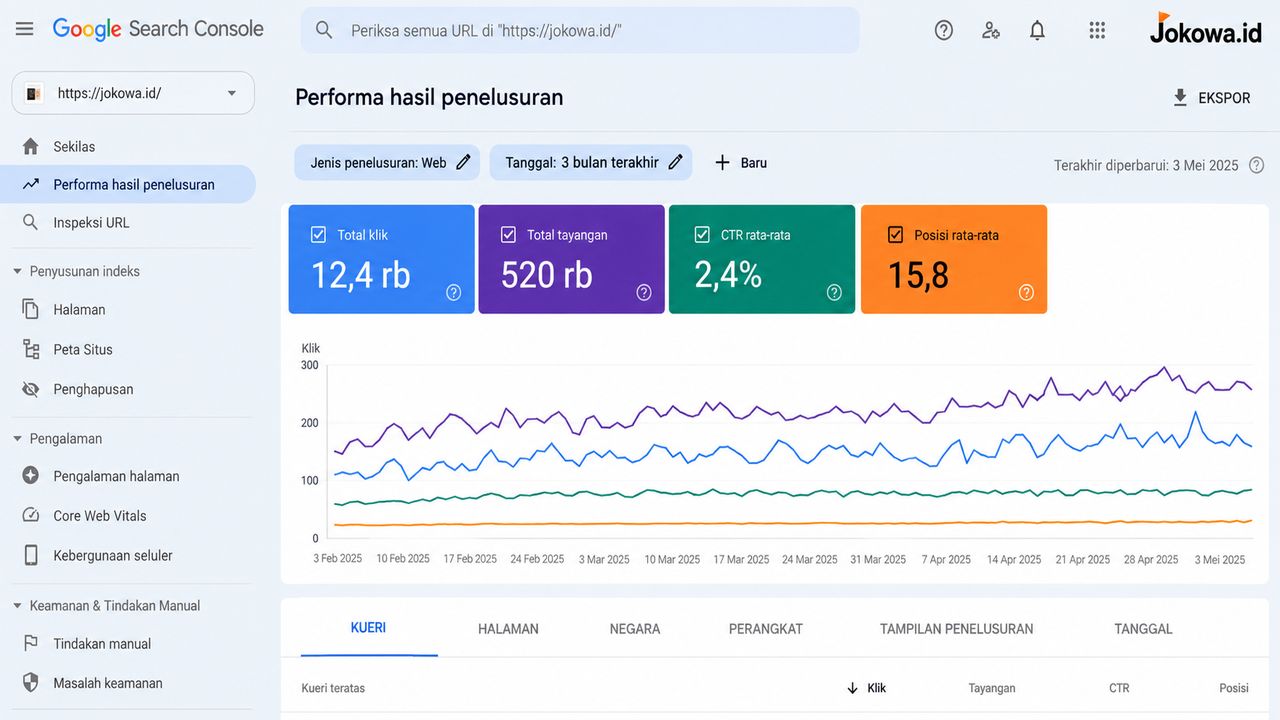Viewport: 1280px width, 720px height.
Task: Switch to the TANGGAL tab
Action: (x=1143, y=629)
